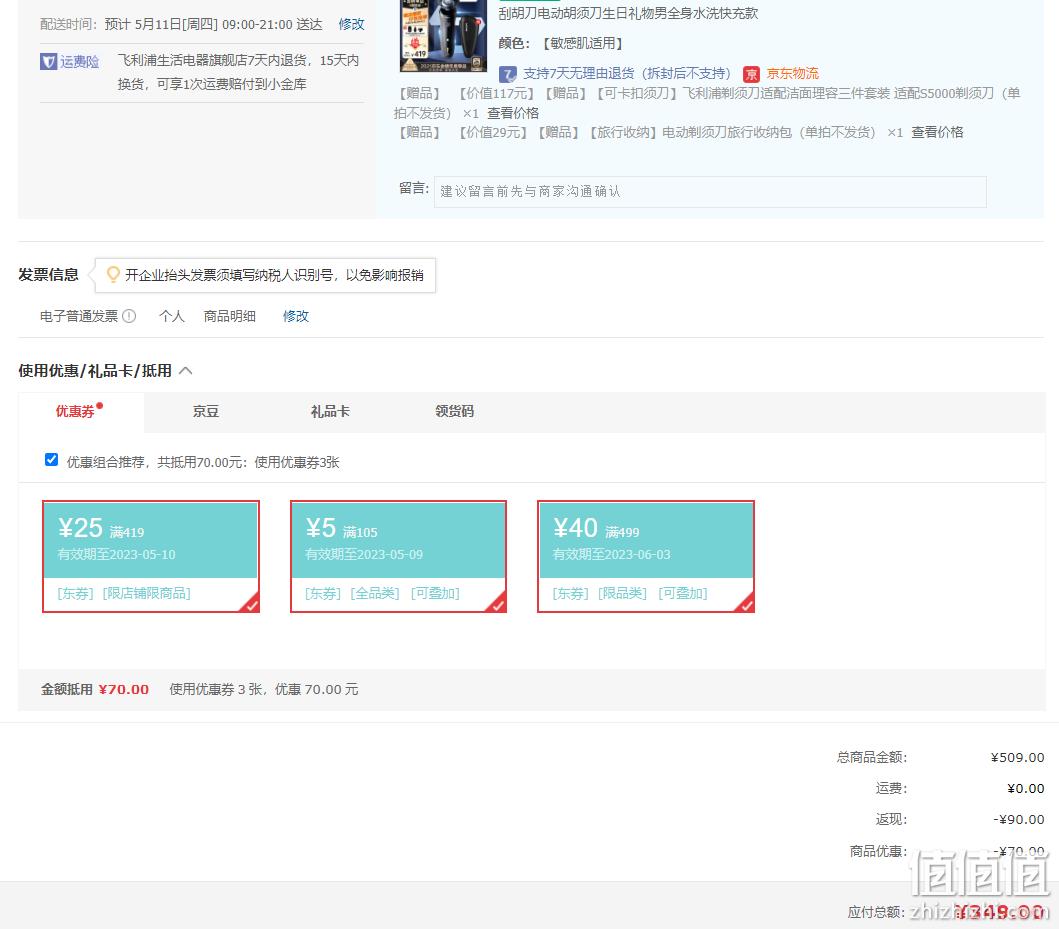Toggle the ¥40 满499 coupon card
The width and height of the screenshot is (1059, 929).
pos(646,556)
